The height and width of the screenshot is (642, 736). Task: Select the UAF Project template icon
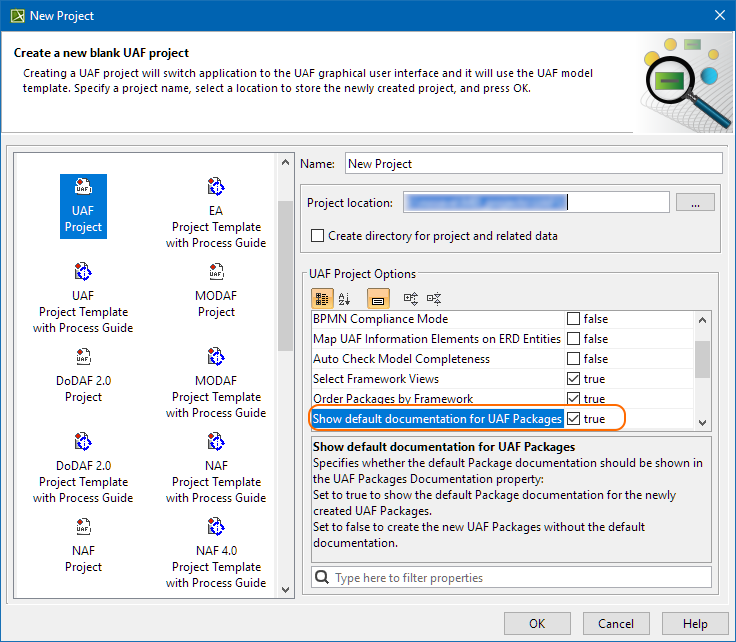tap(83, 187)
